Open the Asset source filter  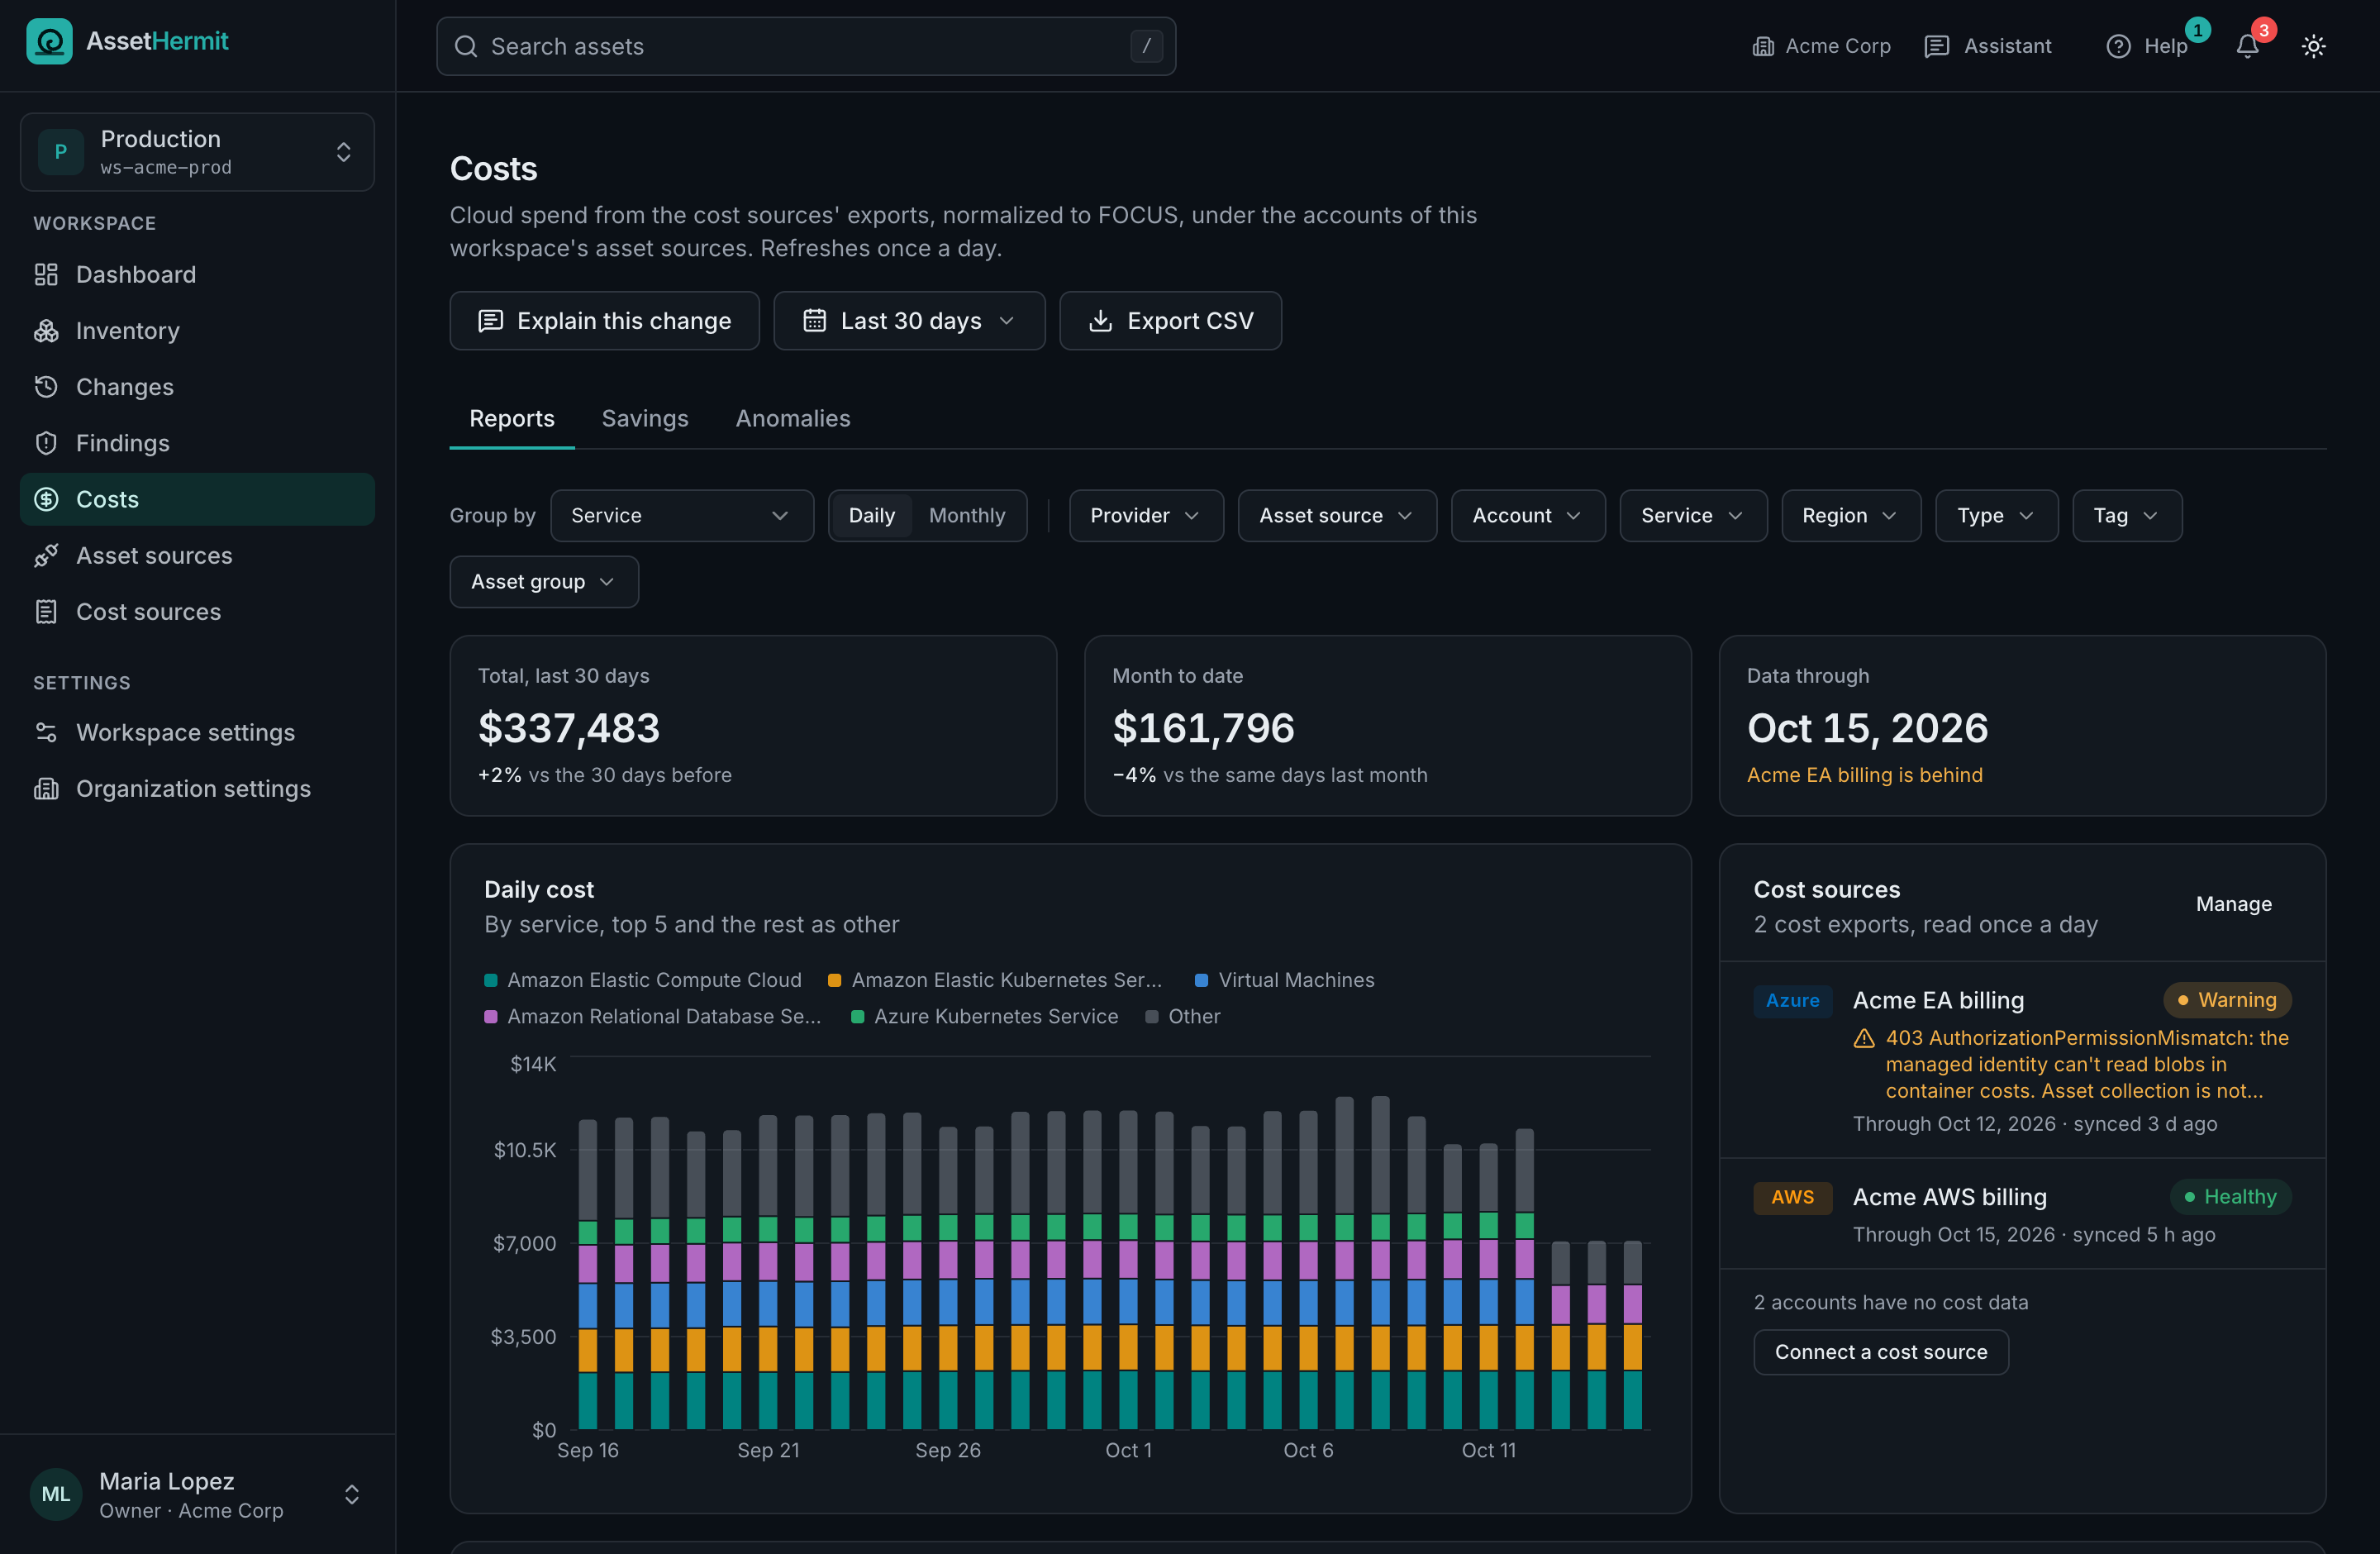click(1337, 515)
